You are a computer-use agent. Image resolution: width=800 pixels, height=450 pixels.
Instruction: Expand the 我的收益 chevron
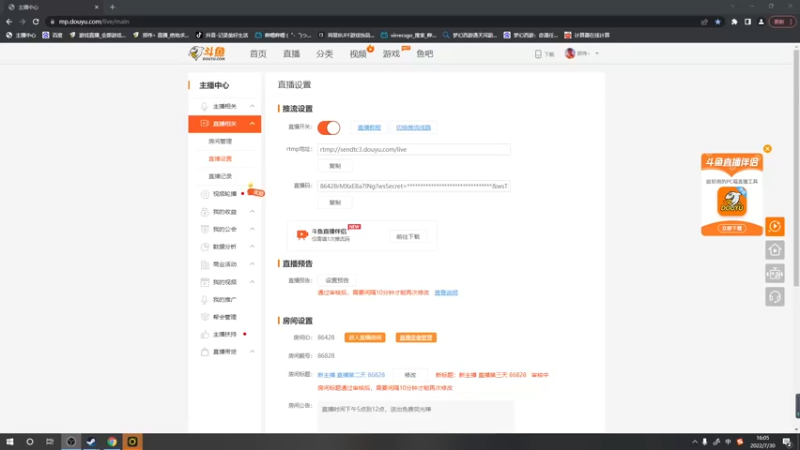pyautogui.click(x=252, y=212)
